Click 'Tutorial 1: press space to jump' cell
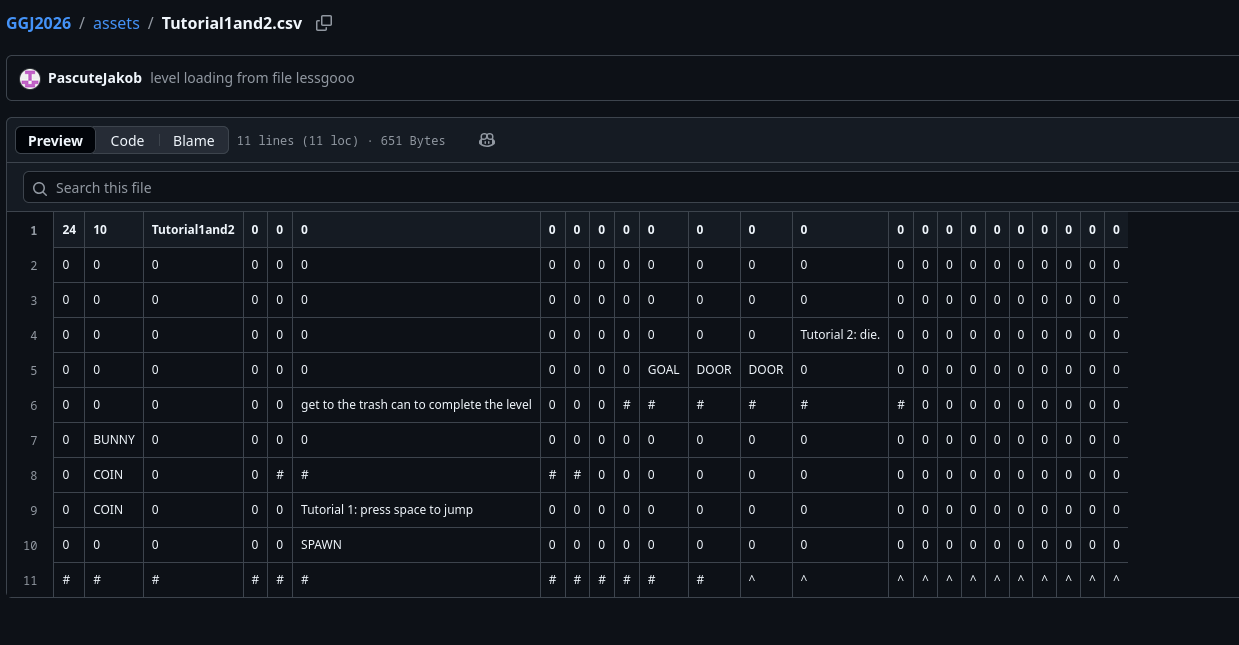 [416, 510]
